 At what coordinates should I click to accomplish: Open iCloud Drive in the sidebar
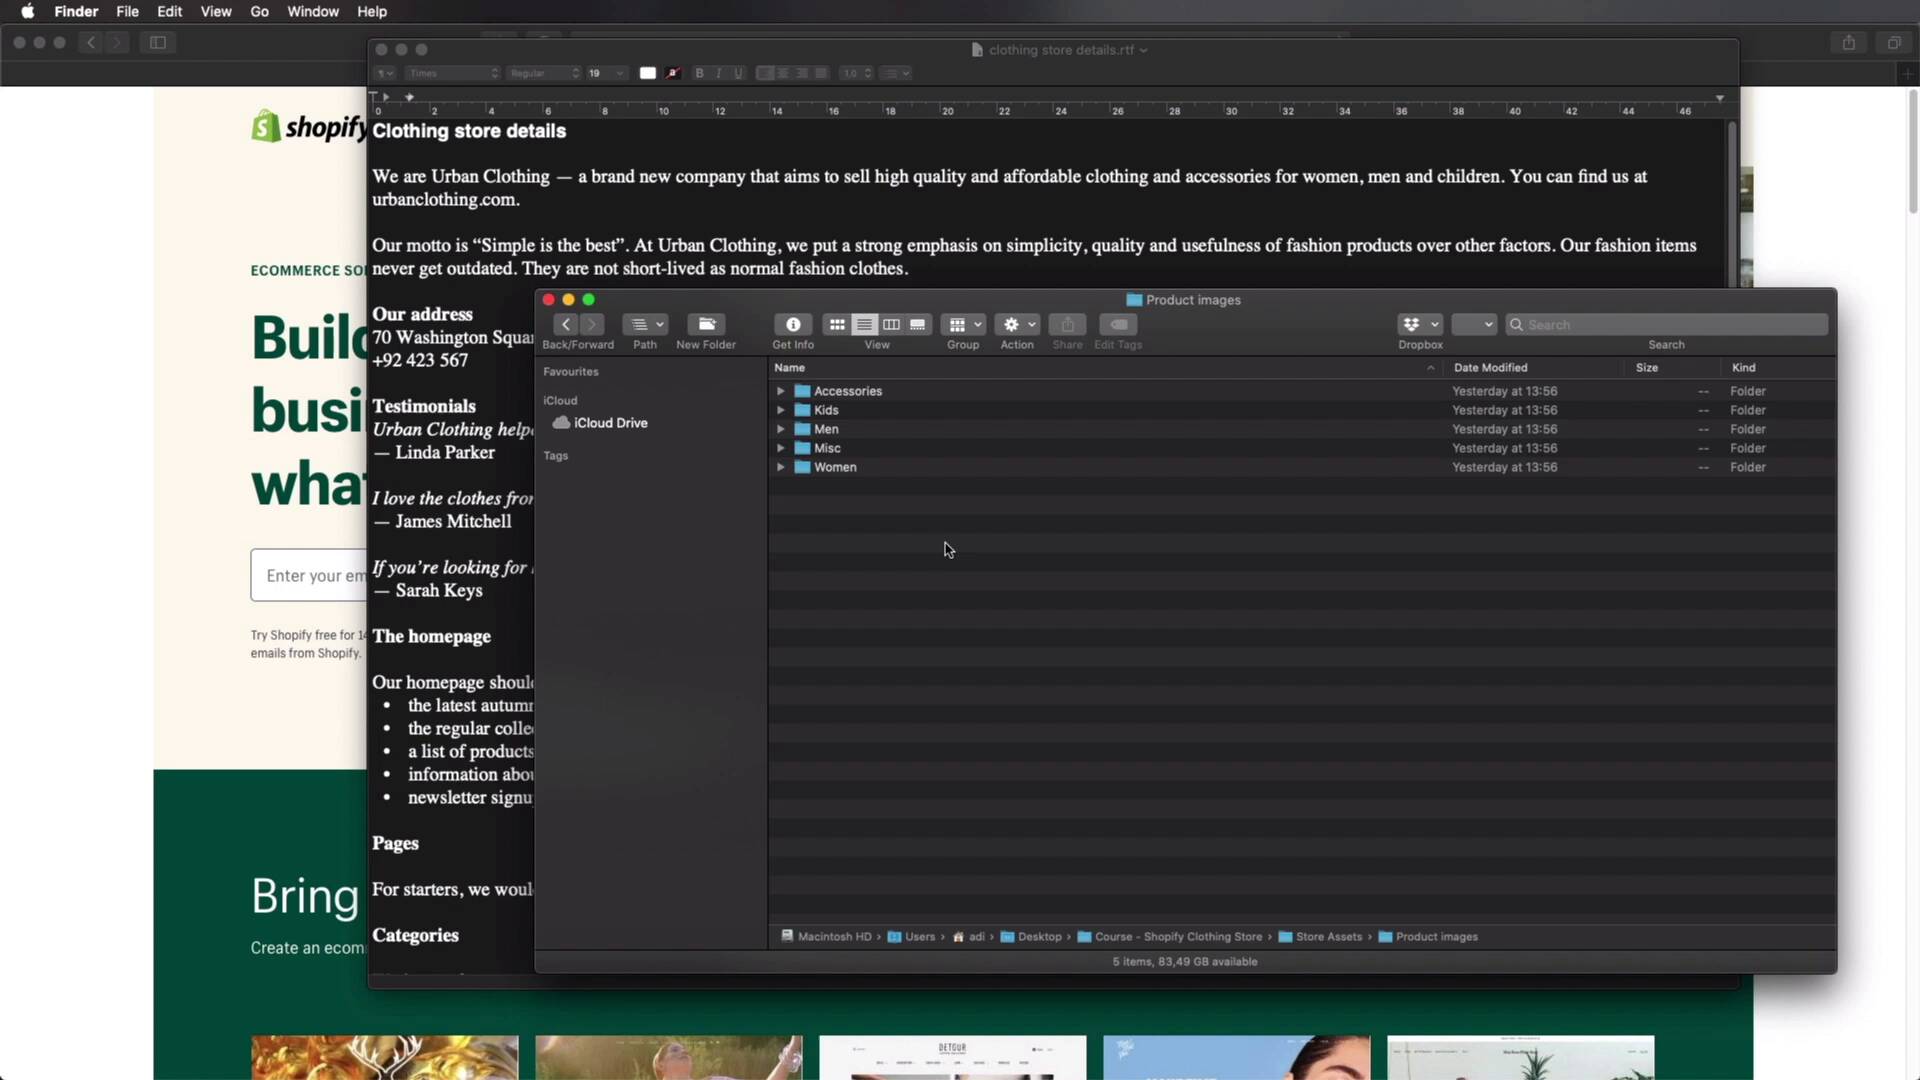click(610, 423)
